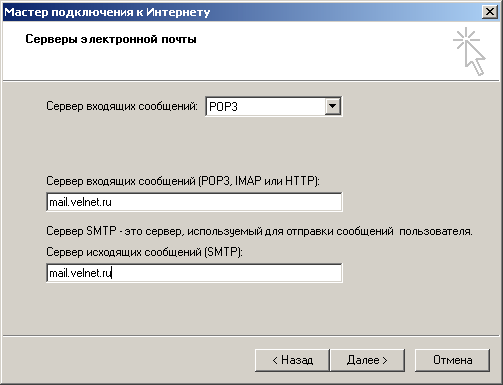Close the Internet connection wizard window
The width and height of the screenshot is (503, 385).
[490, 12]
